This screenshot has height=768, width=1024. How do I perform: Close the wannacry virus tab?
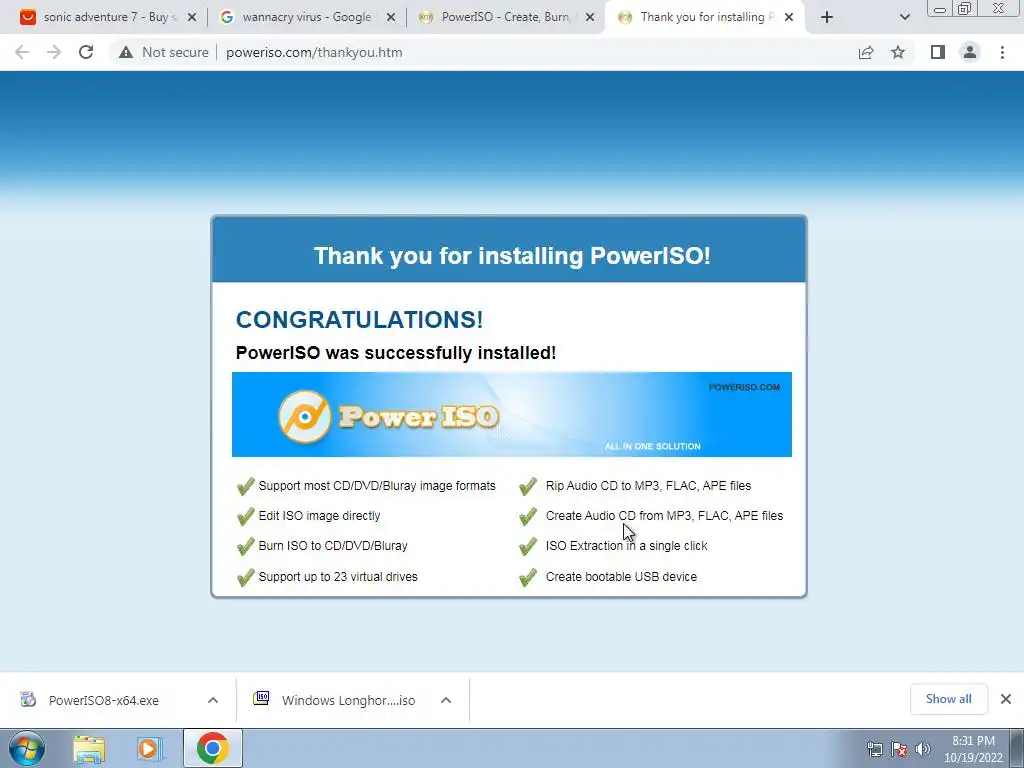pos(391,18)
